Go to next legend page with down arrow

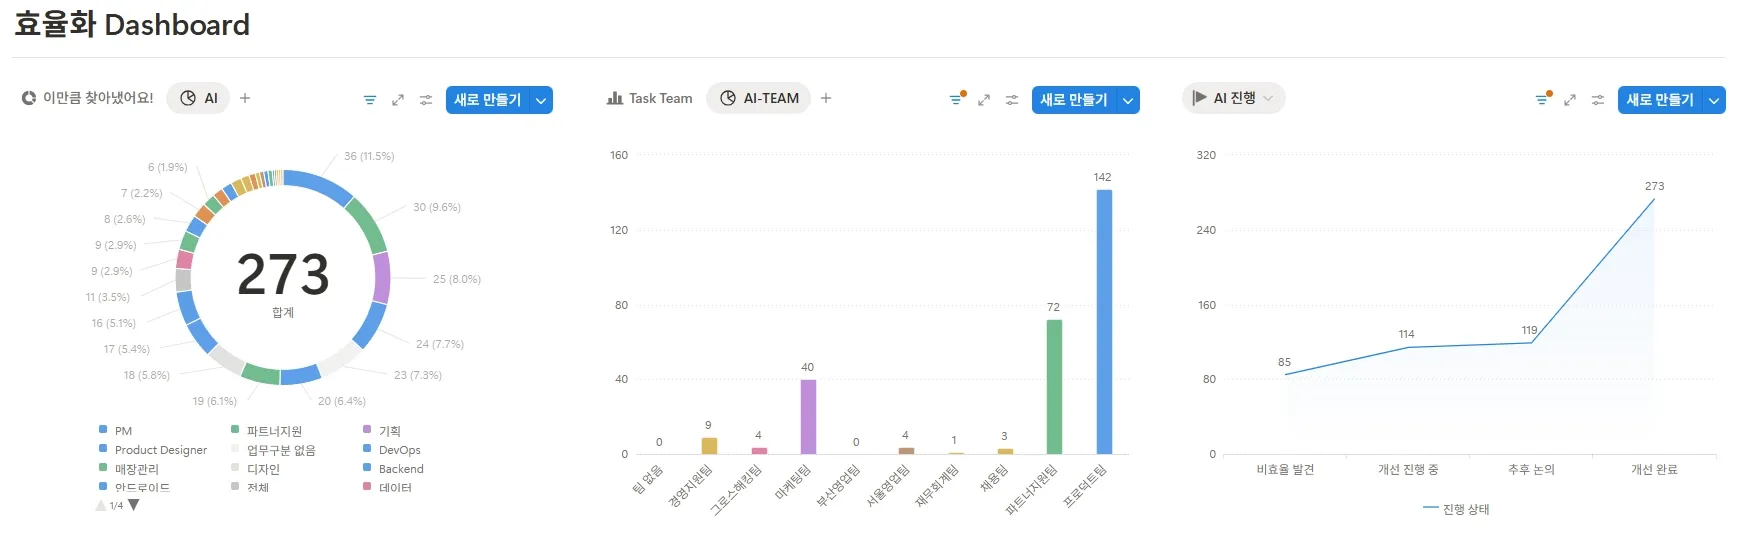[x=134, y=505]
